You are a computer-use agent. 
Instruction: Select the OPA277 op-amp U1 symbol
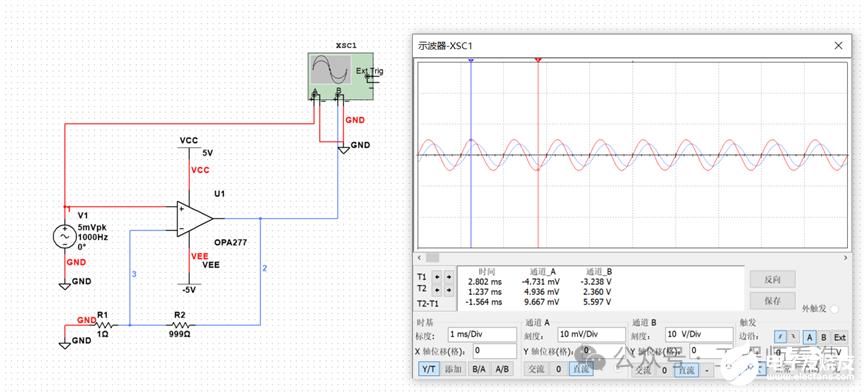(x=194, y=219)
